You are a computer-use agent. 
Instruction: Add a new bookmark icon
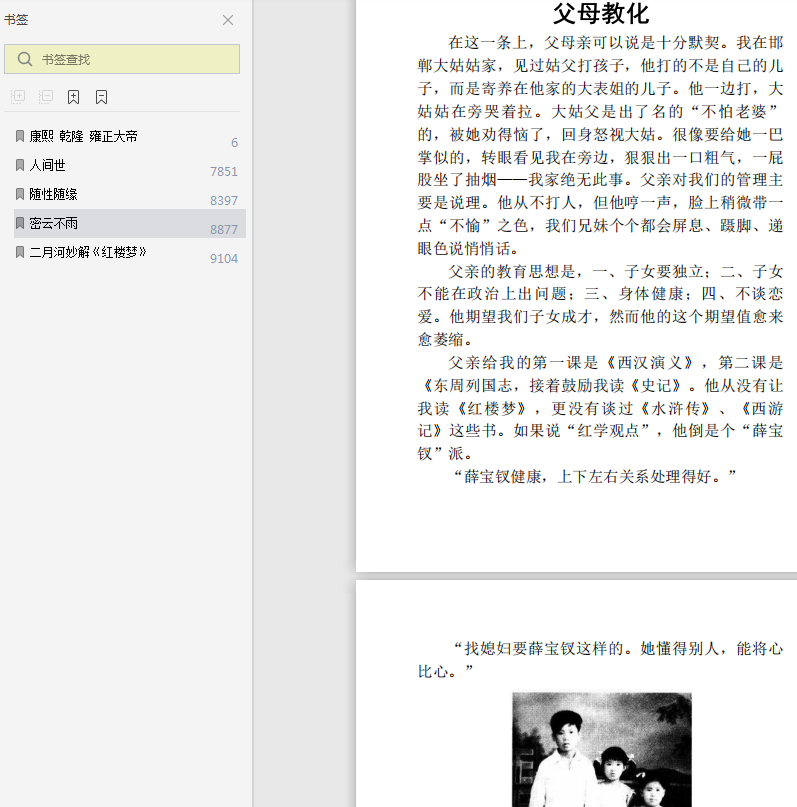click(x=74, y=97)
